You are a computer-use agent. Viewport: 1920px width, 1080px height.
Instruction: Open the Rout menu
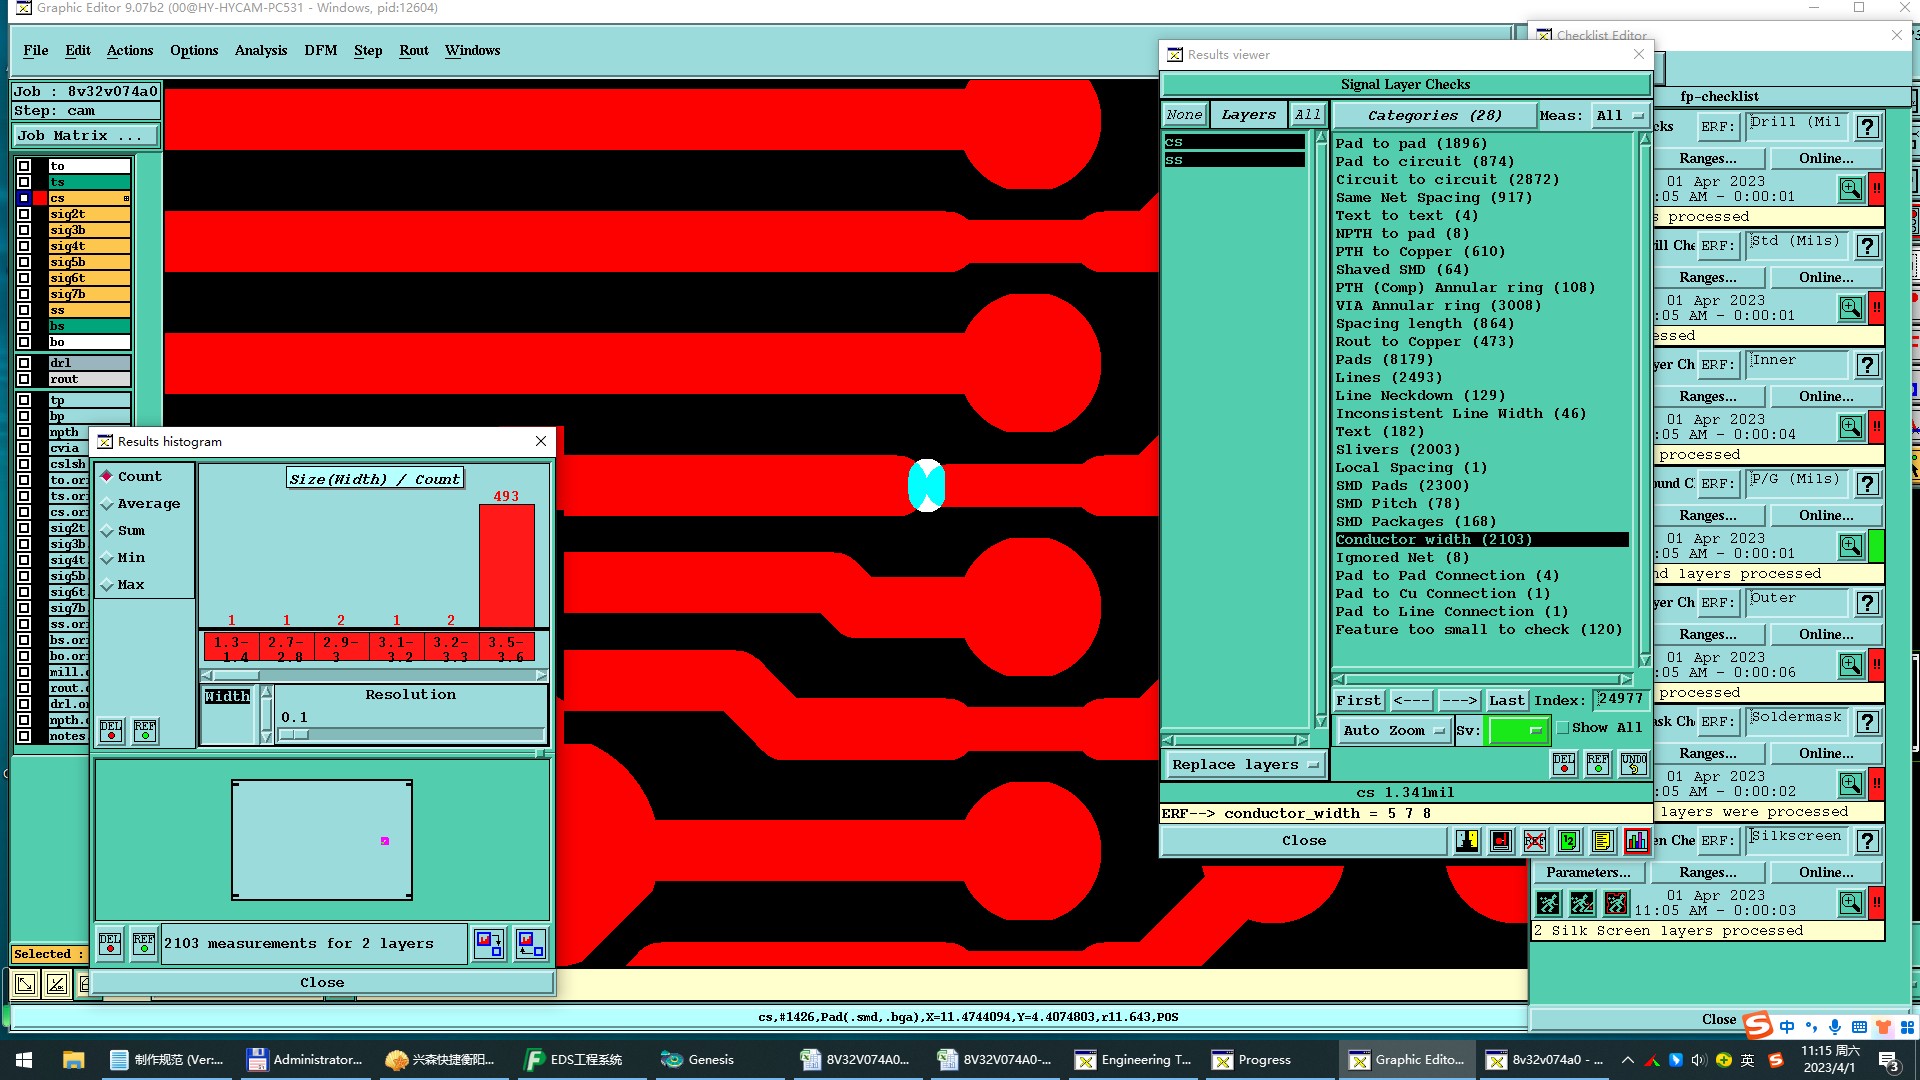point(414,51)
